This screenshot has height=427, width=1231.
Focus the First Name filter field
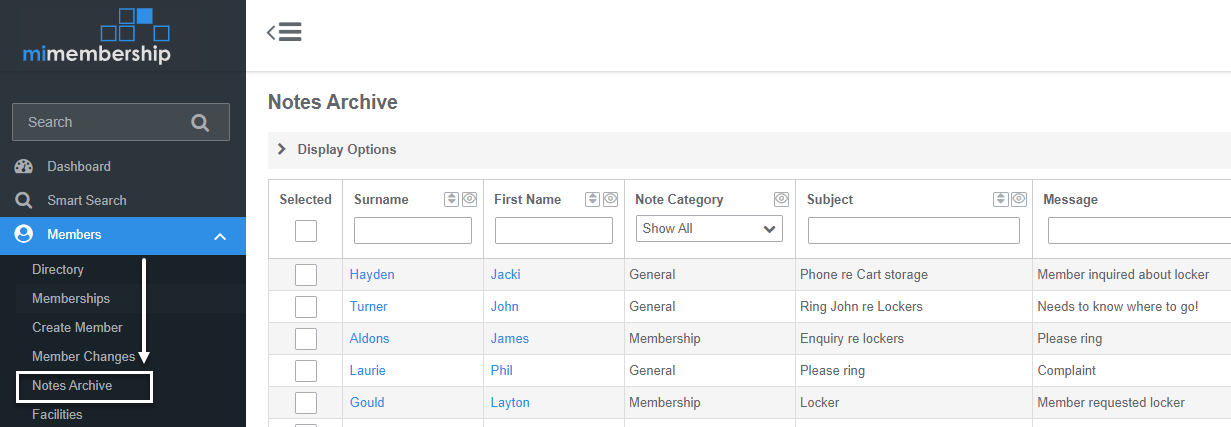[554, 231]
